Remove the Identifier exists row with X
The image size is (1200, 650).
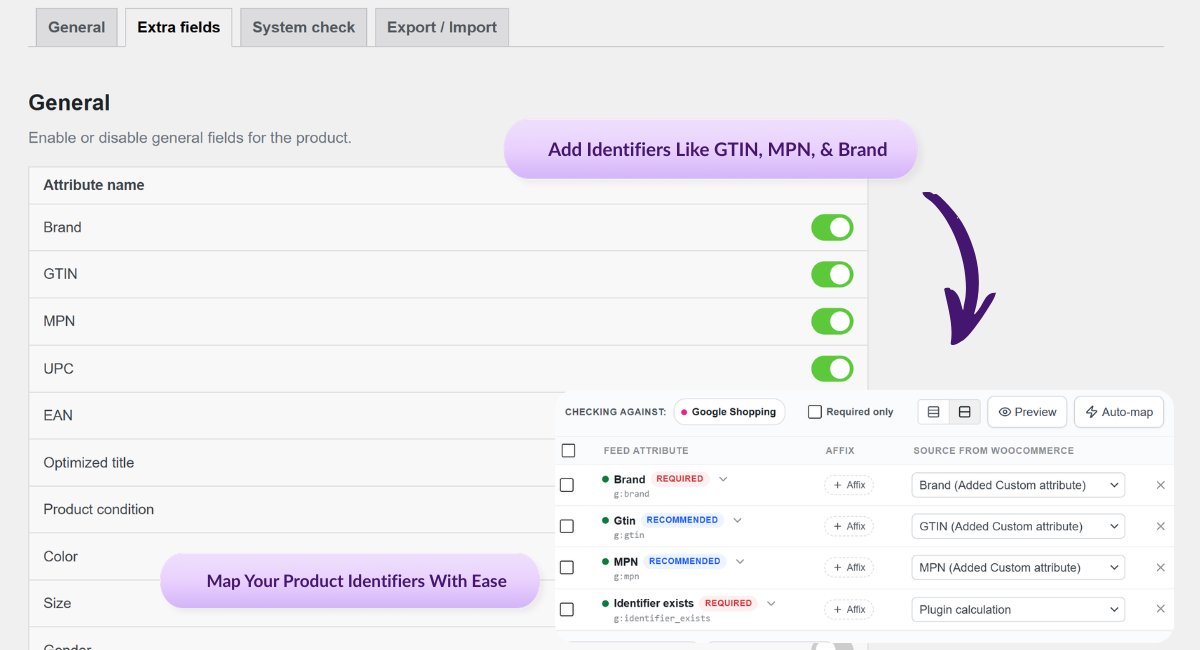point(1161,609)
